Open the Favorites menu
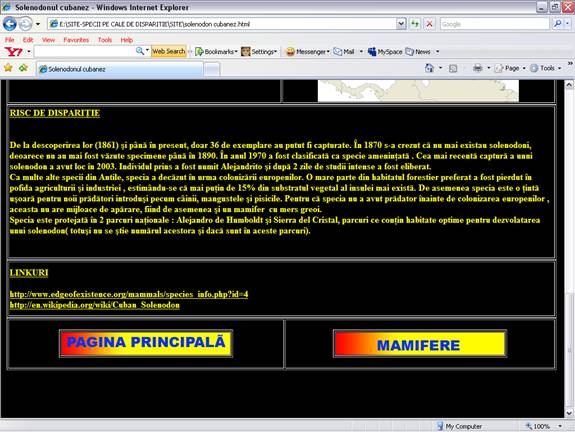This screenshot has height=432, width=575. click(76, 40)
